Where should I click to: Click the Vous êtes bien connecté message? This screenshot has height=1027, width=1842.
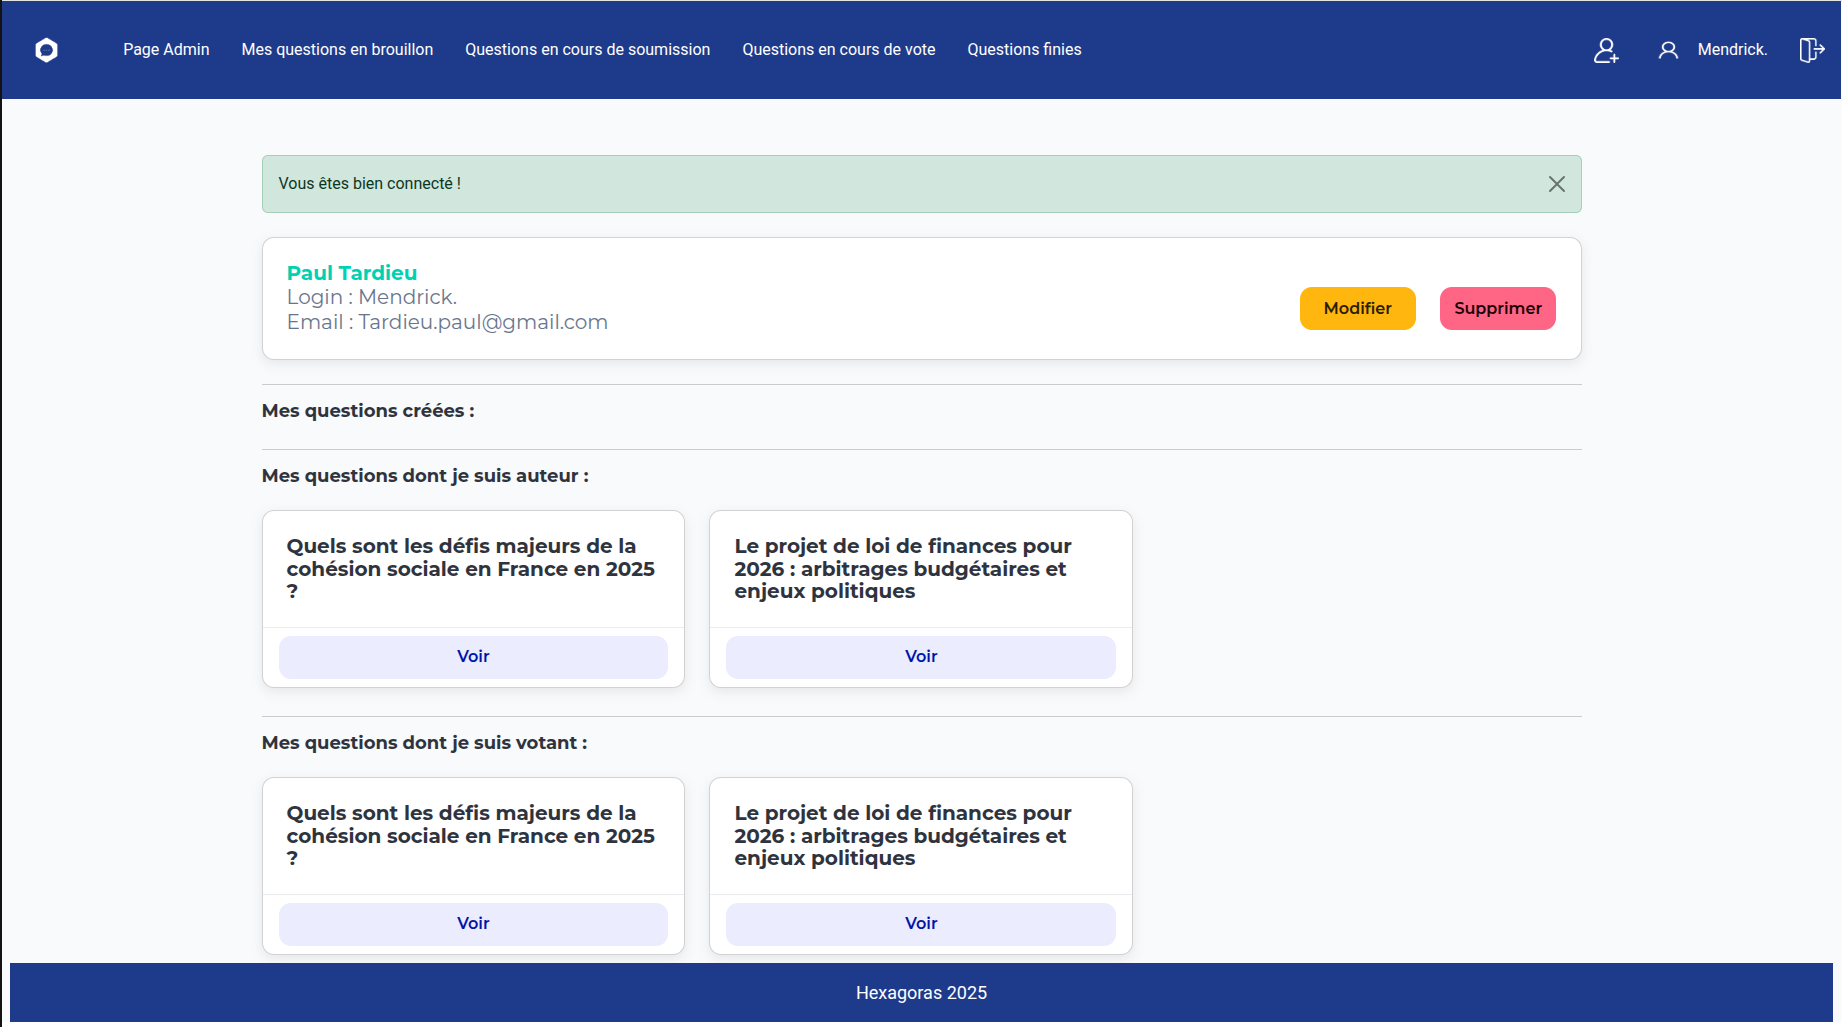tap(370, 183)
